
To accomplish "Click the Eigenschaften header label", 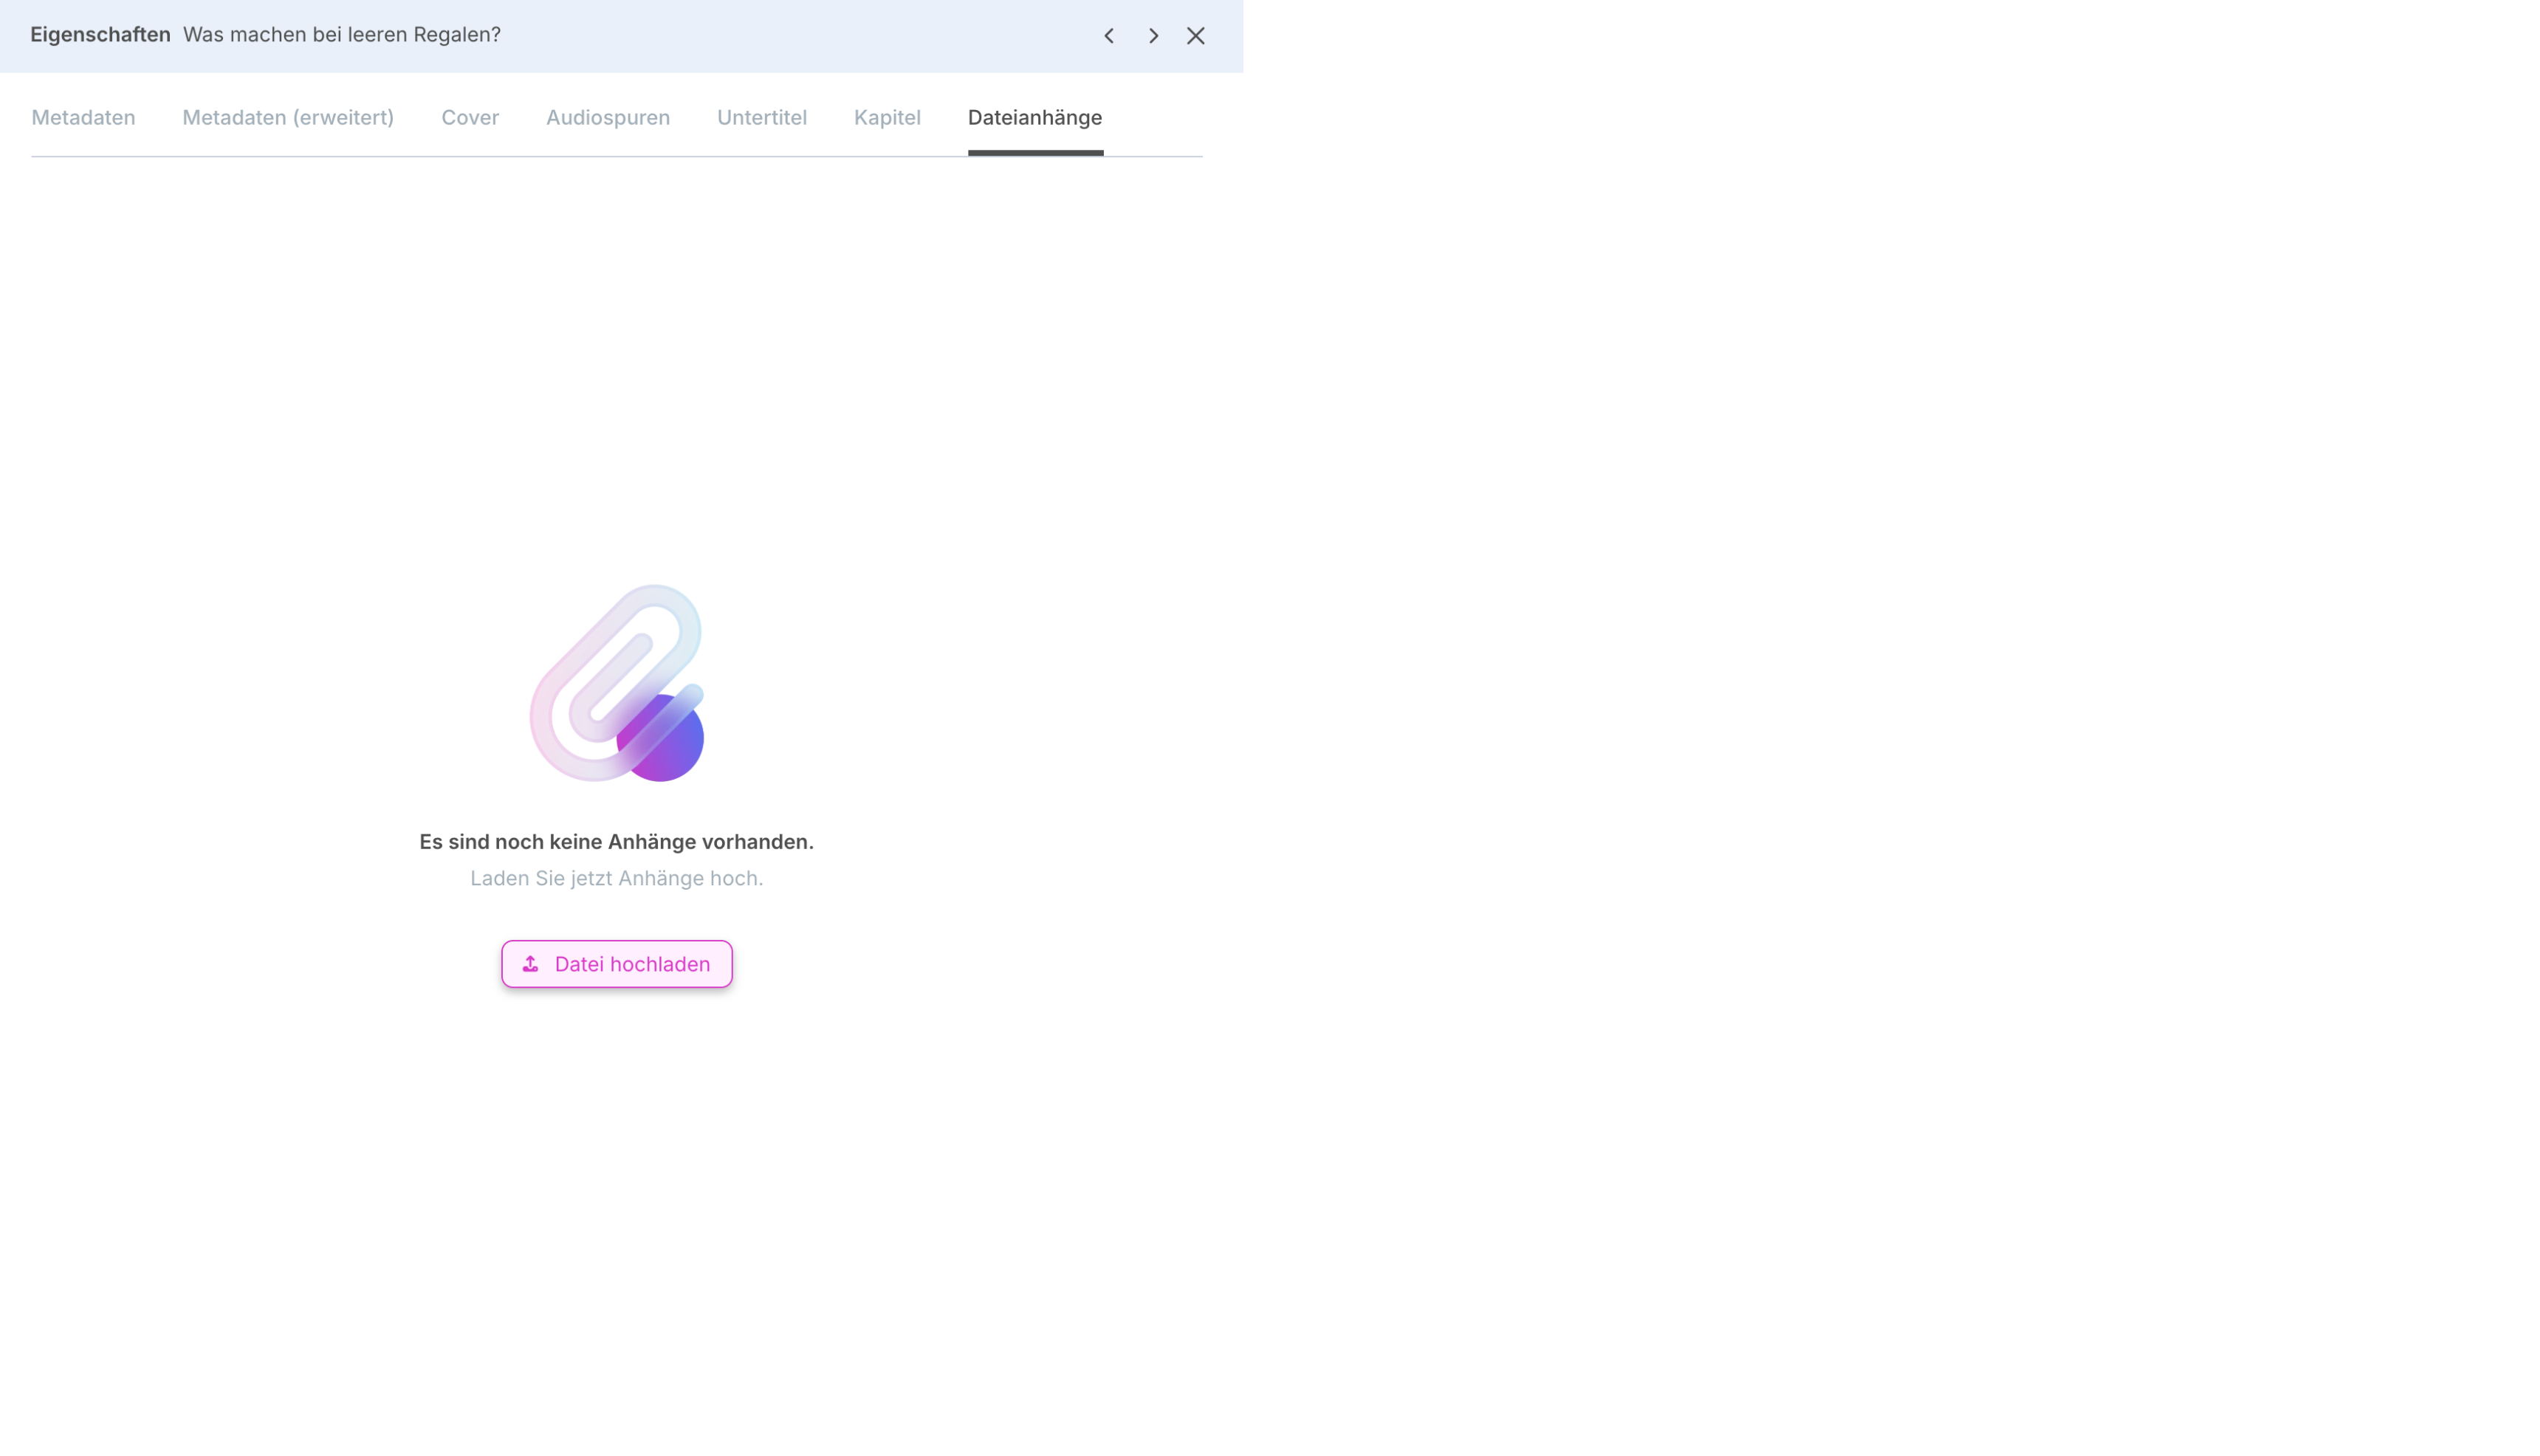I will tap(100, 35).
